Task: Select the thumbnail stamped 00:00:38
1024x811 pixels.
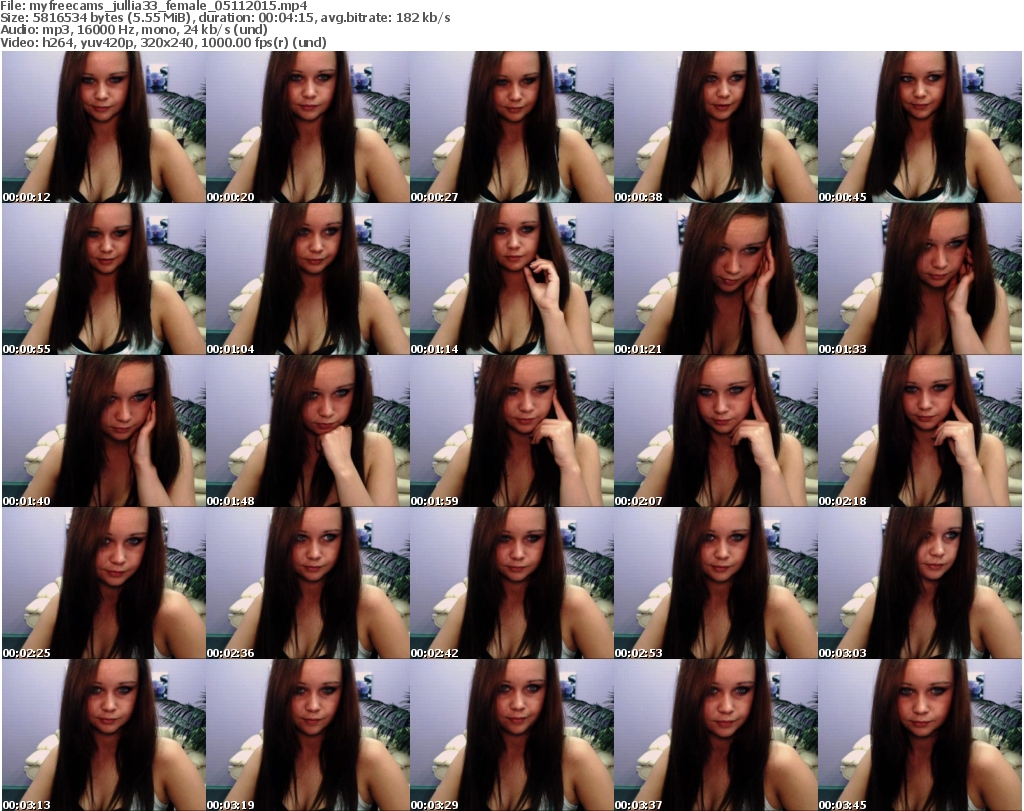Action: (715, 127)
